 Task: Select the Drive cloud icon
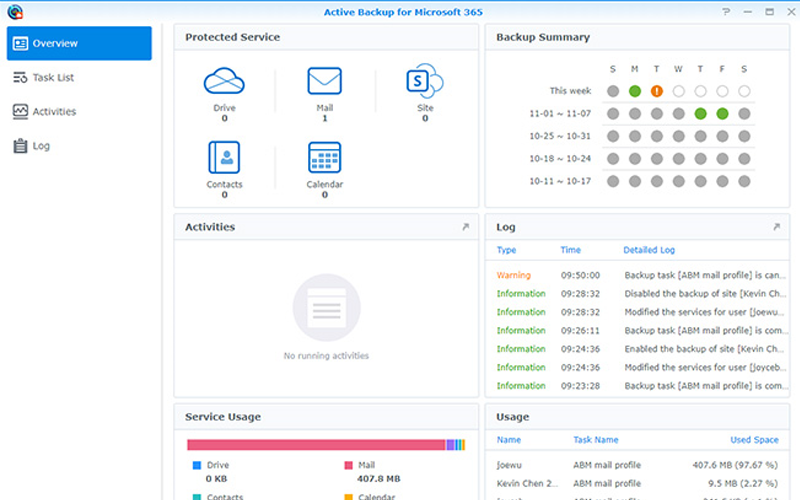click(x=224, y=81)
